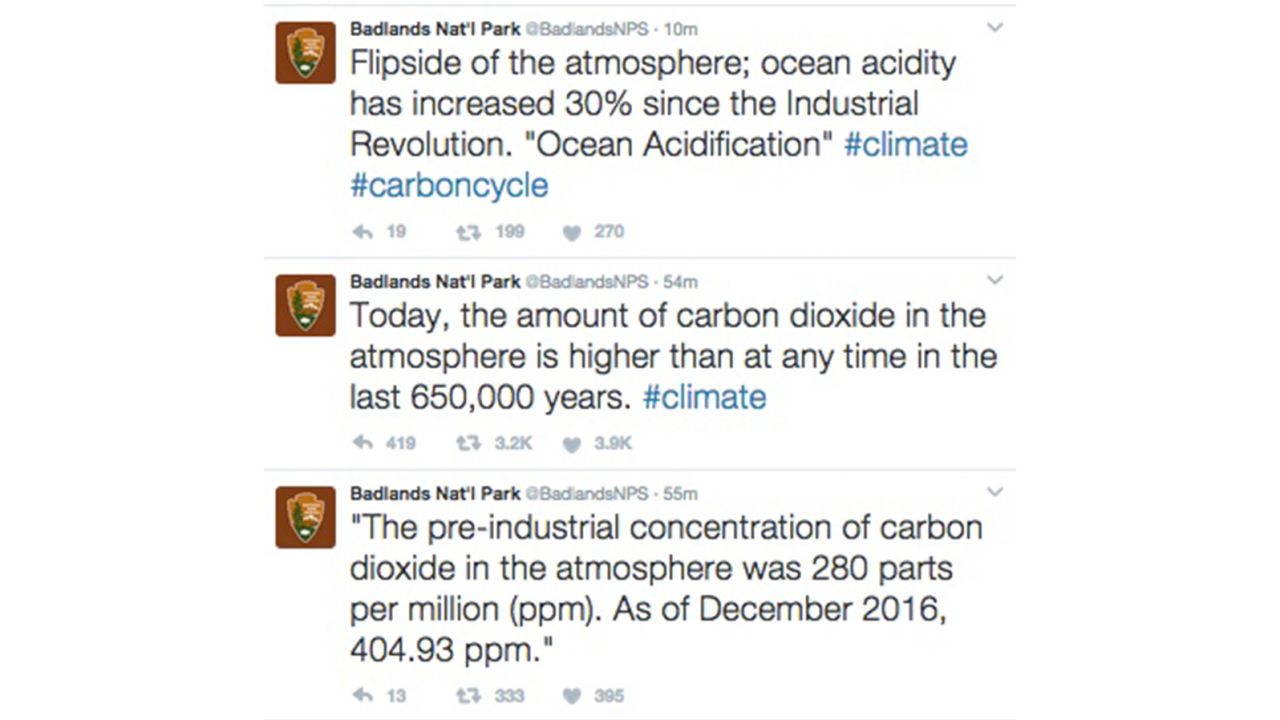Like the 404.93 ppm tweet
Screen dimensions: 1280x720
(x=571, y=695)
